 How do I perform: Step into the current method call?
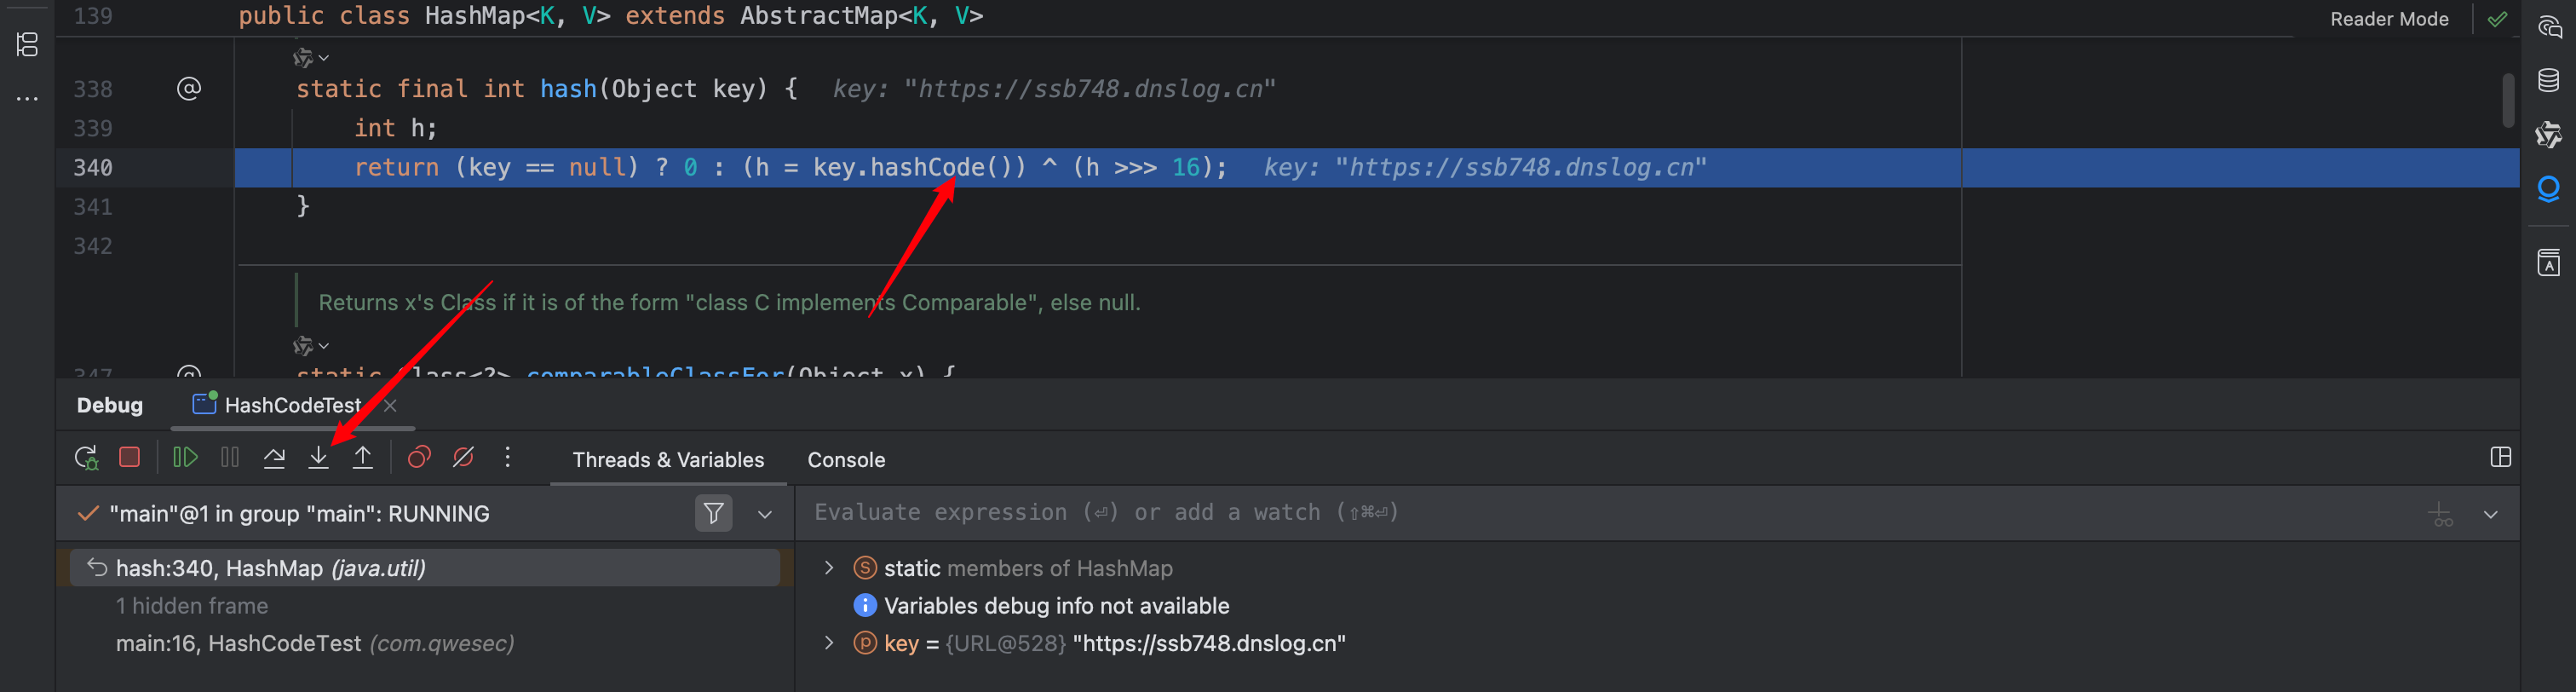(x=318, y=458)
